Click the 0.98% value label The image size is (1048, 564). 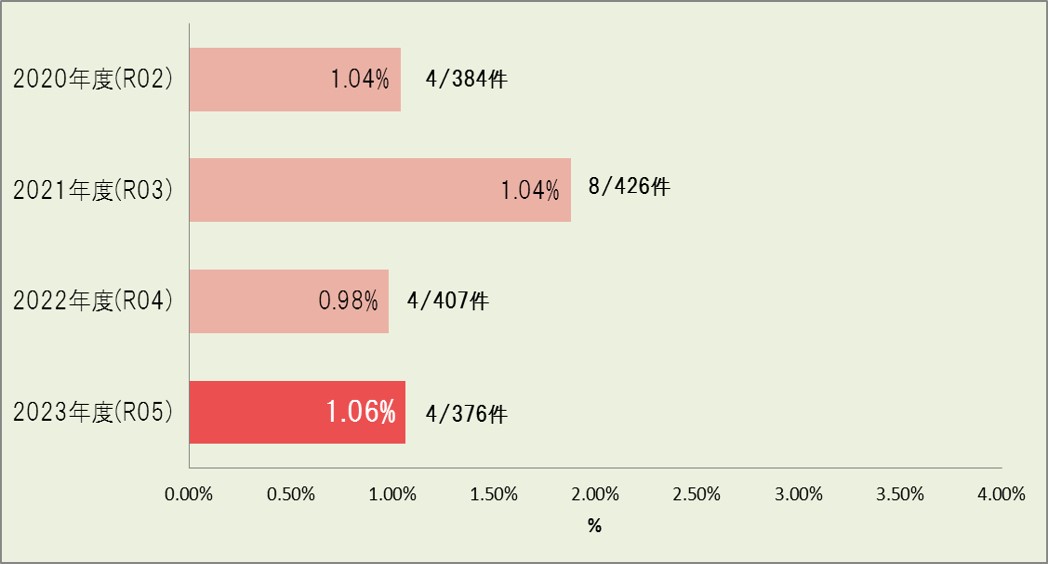[348, 301]
